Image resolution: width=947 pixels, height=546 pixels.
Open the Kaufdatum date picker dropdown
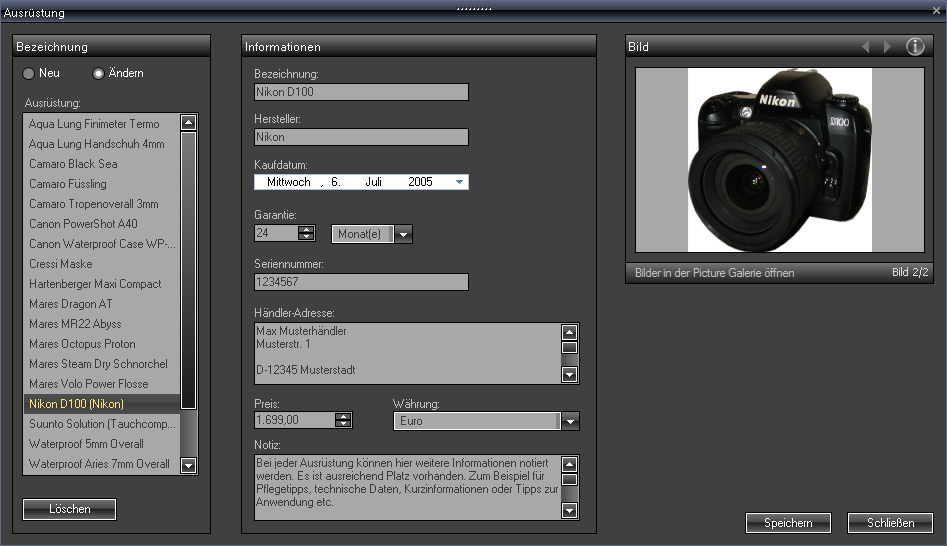coord(459,182)
